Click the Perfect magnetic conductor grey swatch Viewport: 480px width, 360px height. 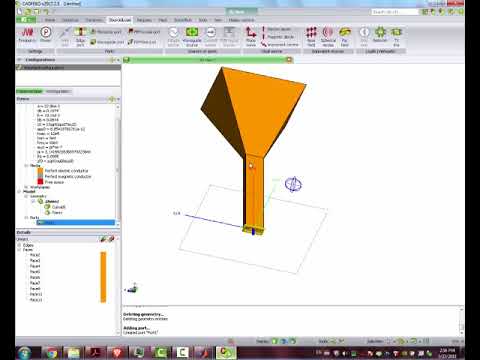coord(40,176)
